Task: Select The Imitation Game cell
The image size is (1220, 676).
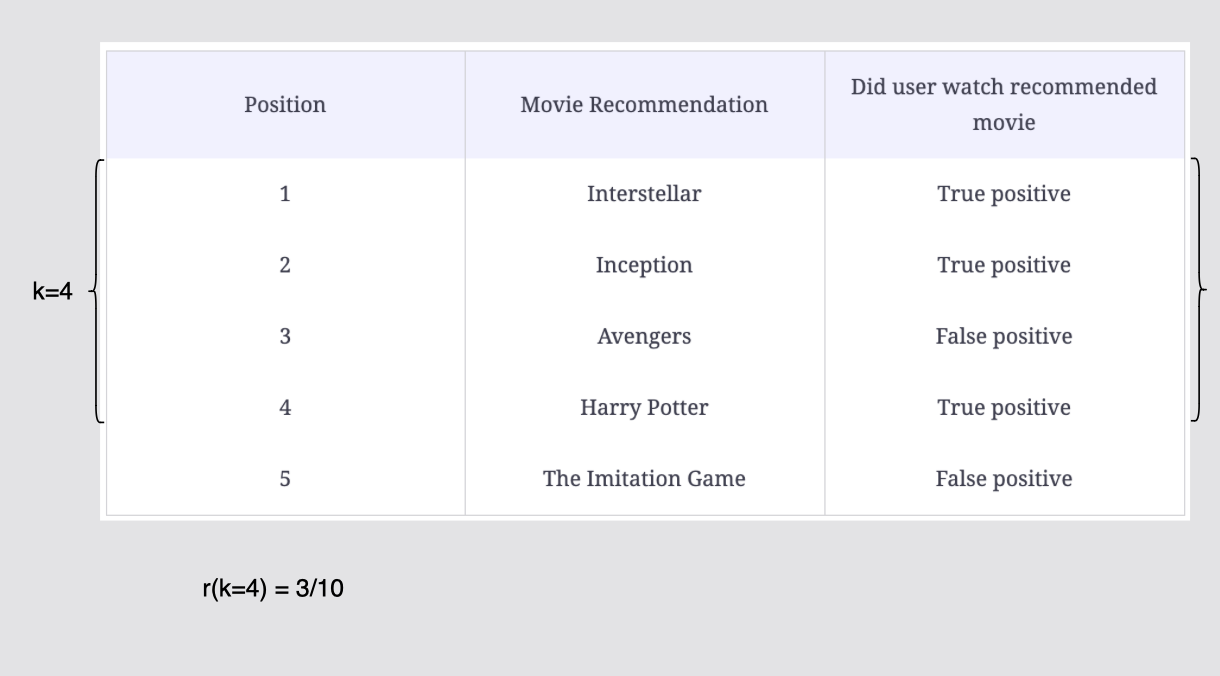Action: 644,479
